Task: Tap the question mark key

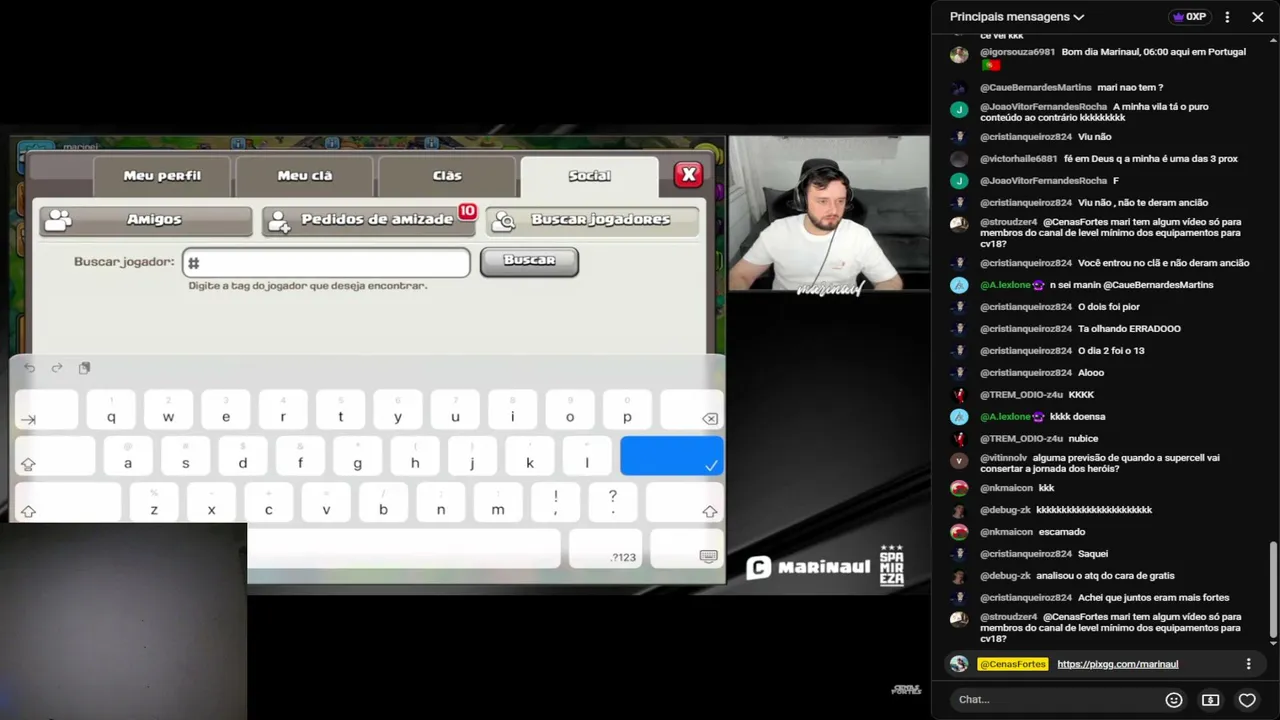Action: 613,502
